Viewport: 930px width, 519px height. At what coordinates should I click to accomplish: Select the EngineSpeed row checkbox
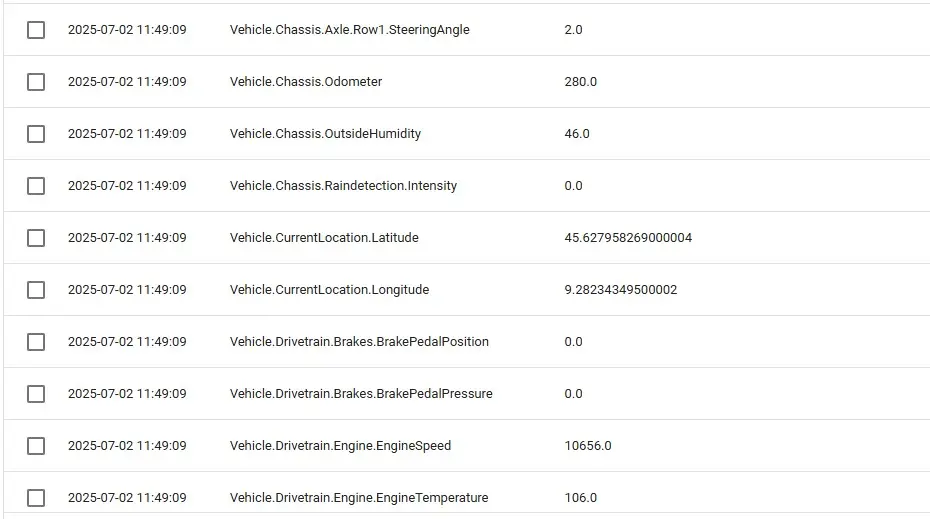pyautogui.click(x=36, y=446)
